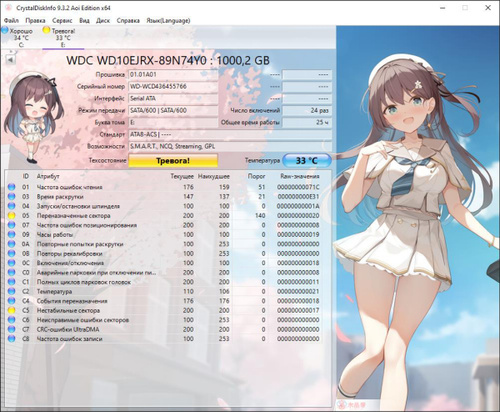Click the features field S.M.A.R.T., NCQ

(x=230, y=147)
